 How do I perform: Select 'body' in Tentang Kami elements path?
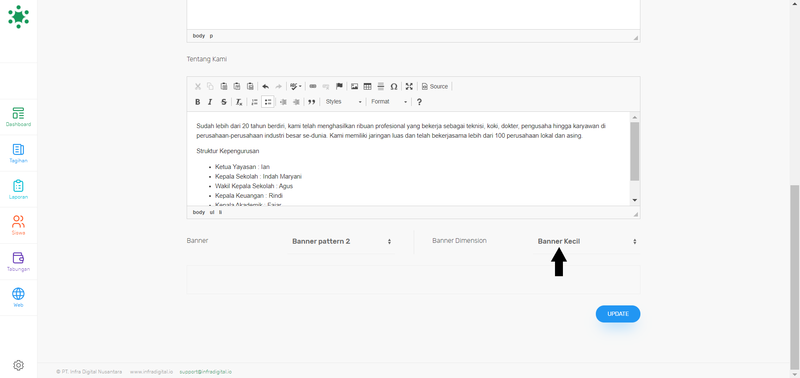[198, 212]
